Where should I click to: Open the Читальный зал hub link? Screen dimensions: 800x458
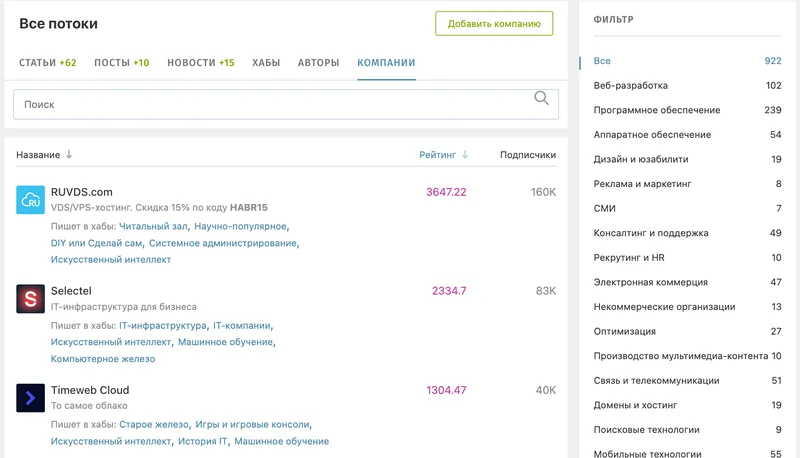pyautogui.click(x=153, y=226)
